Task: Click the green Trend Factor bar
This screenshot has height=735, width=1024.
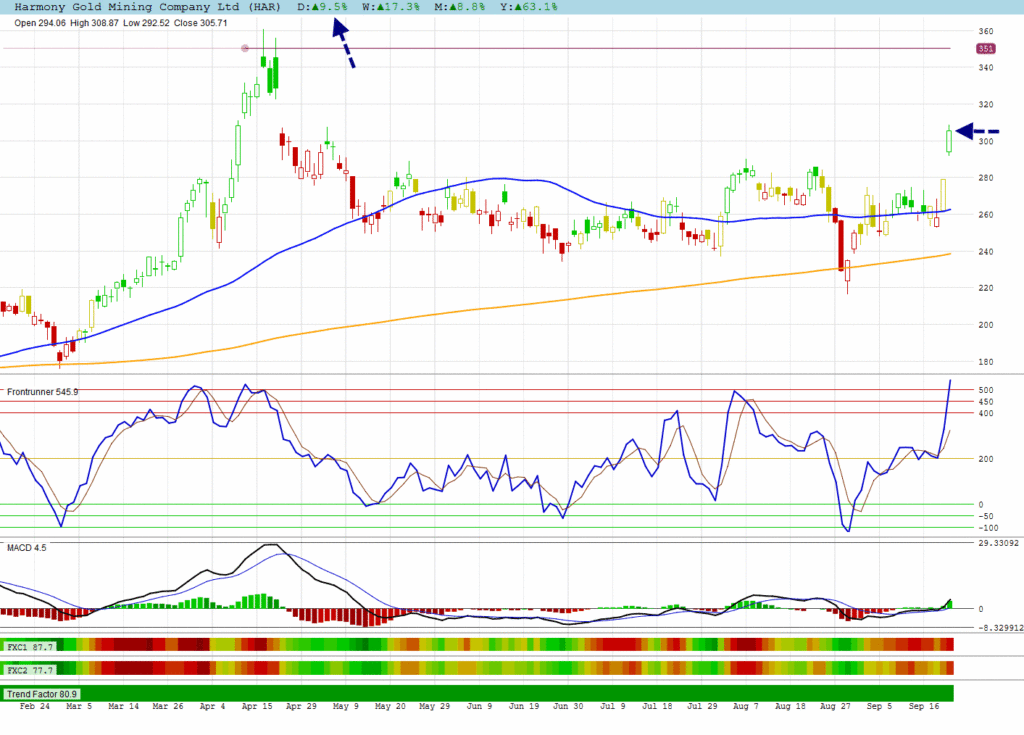Action: [500, 693]
